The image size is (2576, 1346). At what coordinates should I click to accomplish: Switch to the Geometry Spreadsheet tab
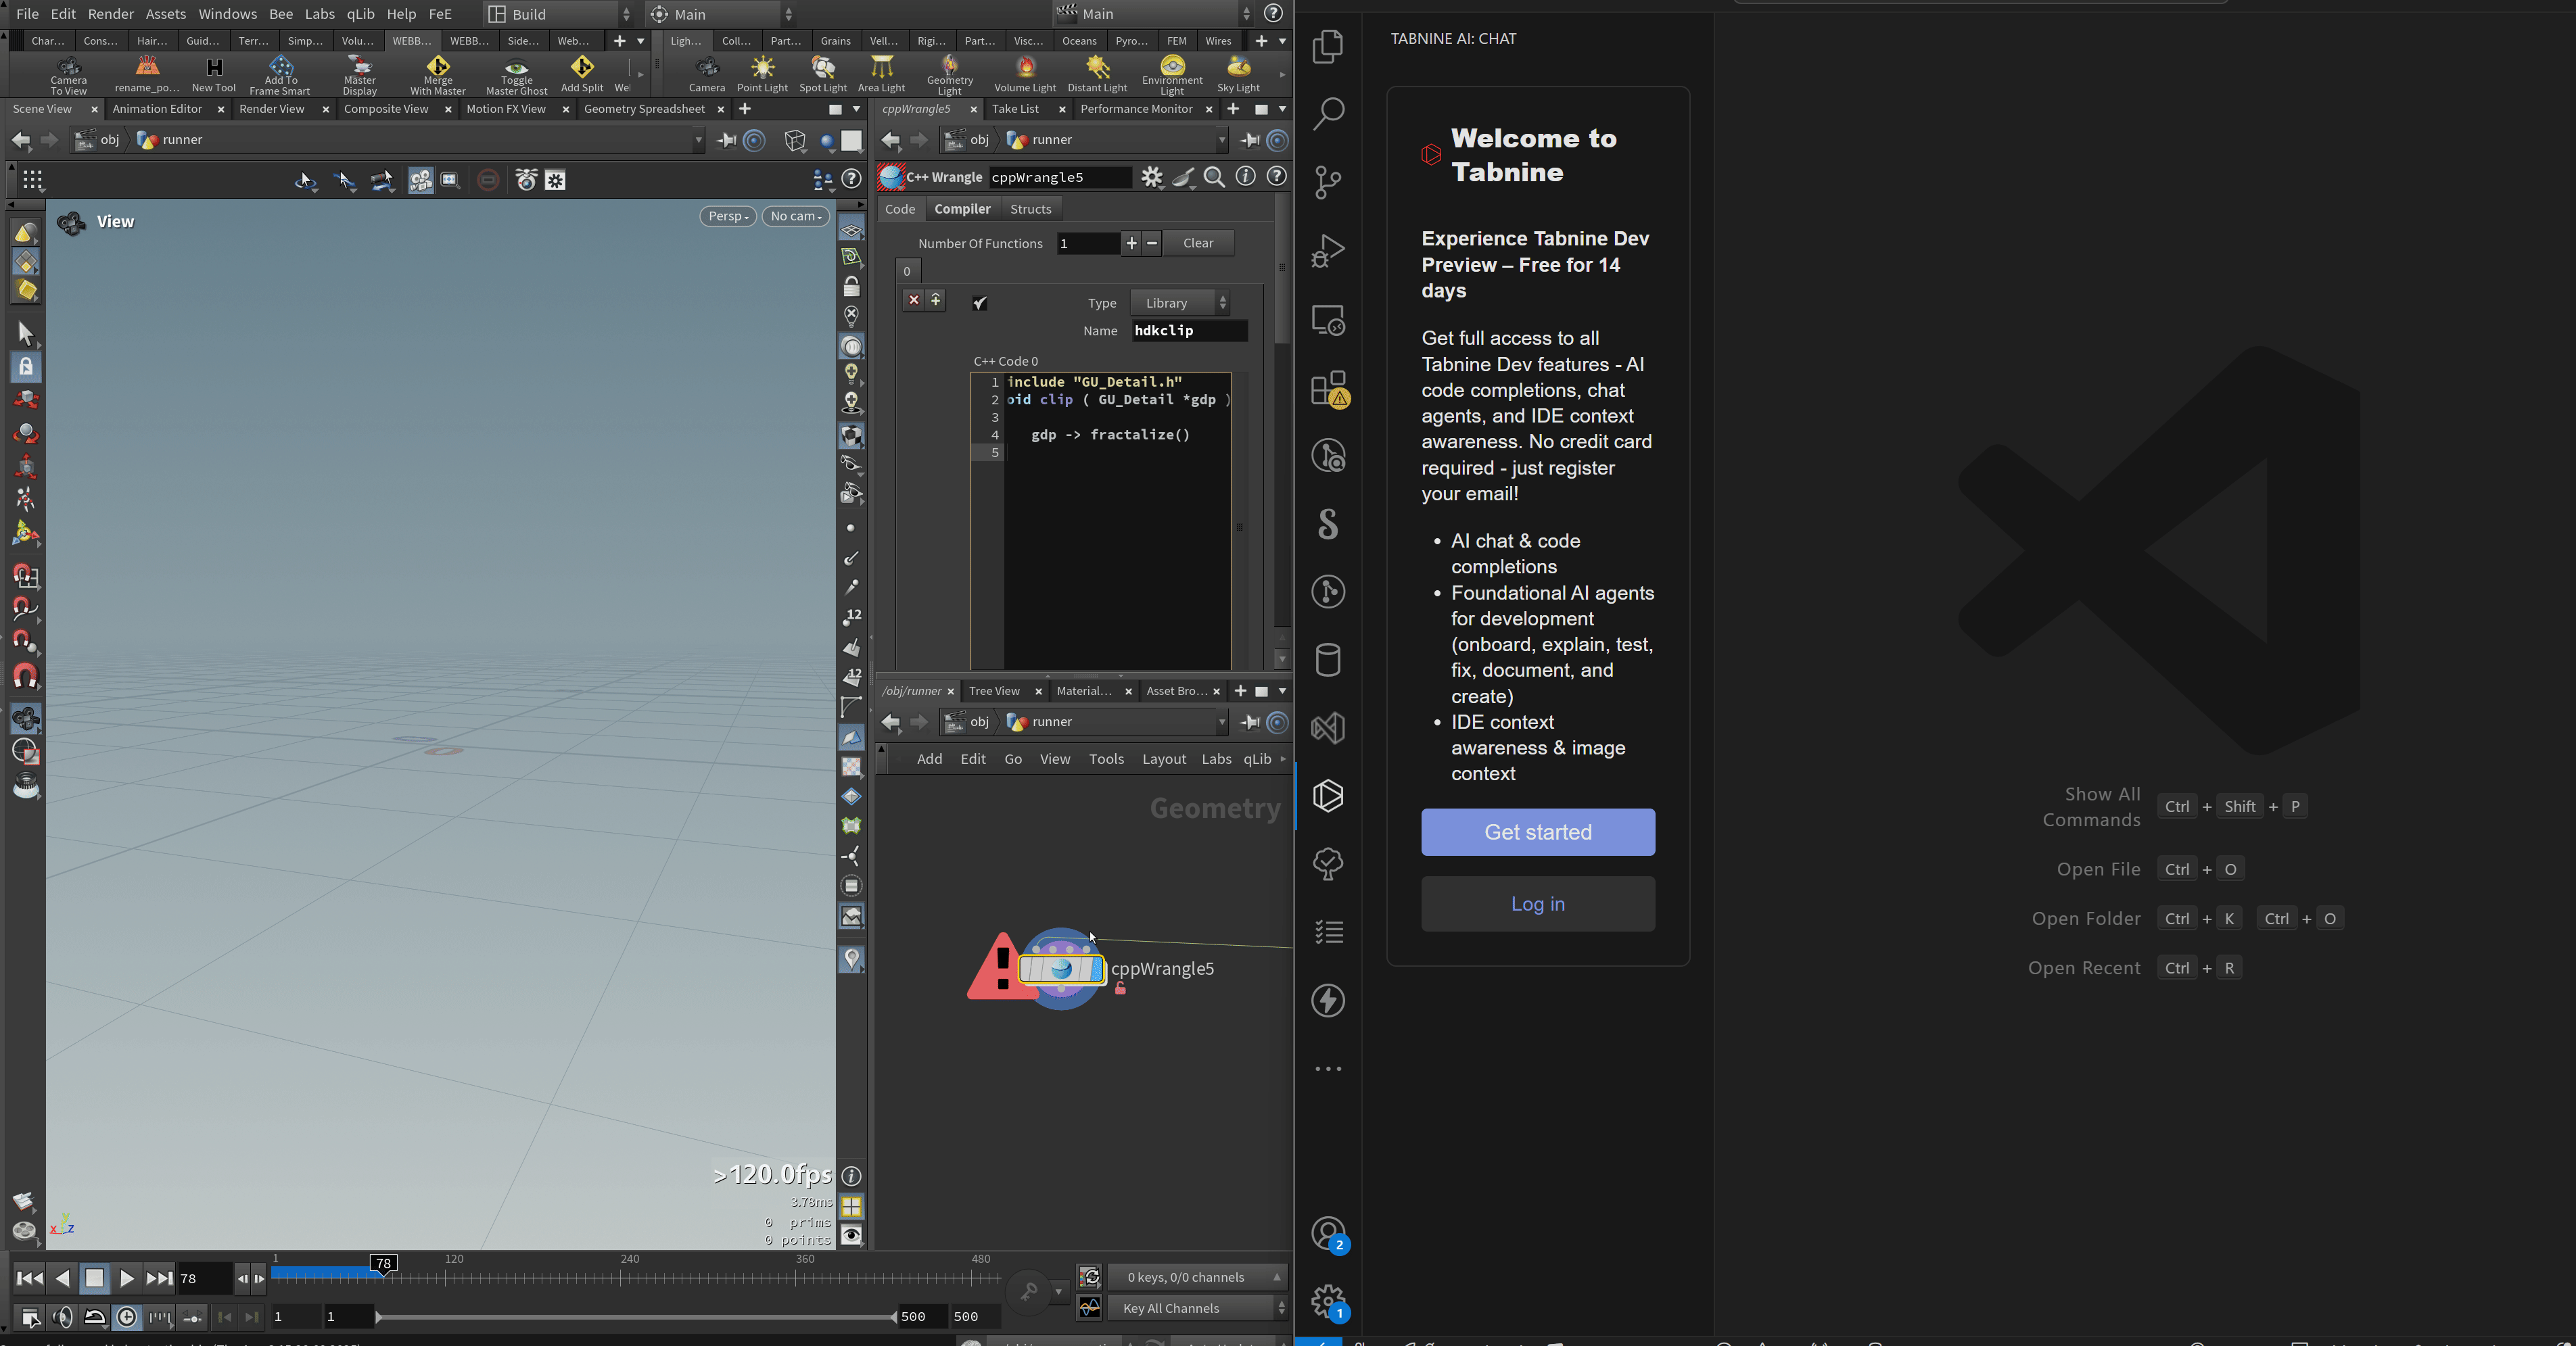coord(644,109)
